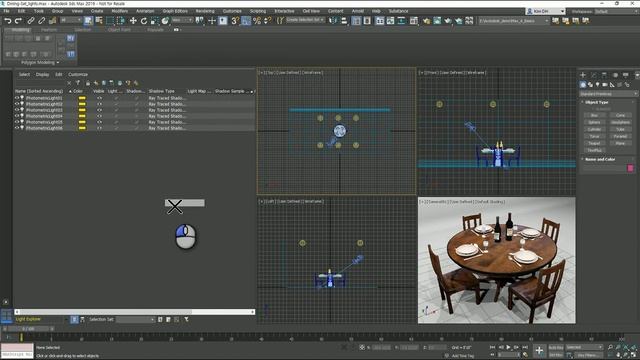Click the Cone primitive button

[620, 116]
